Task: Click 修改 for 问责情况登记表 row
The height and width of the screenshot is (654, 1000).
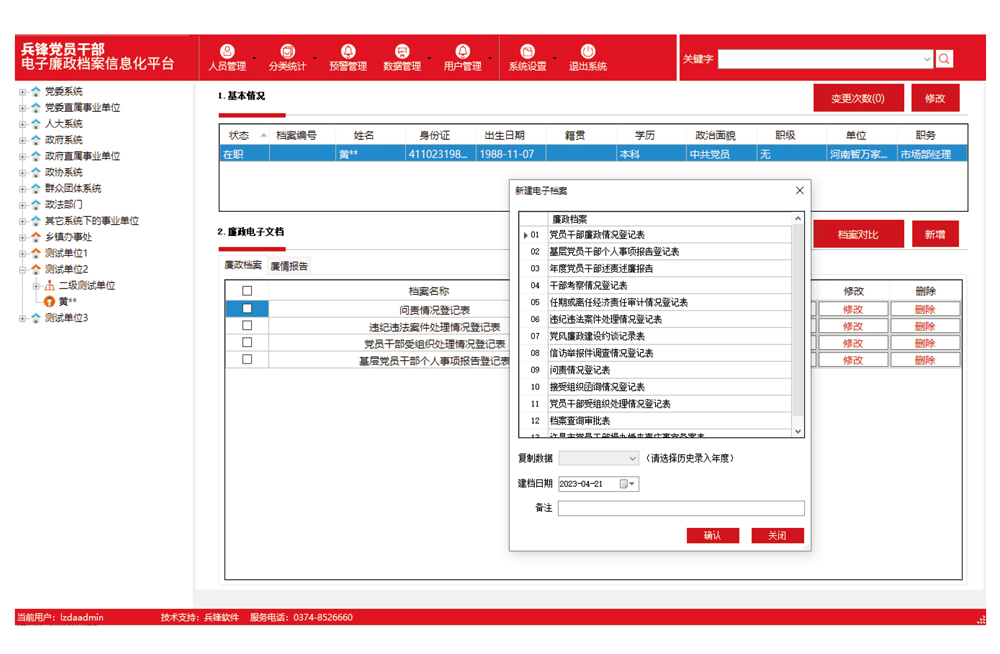Action: tap(853, 309)
